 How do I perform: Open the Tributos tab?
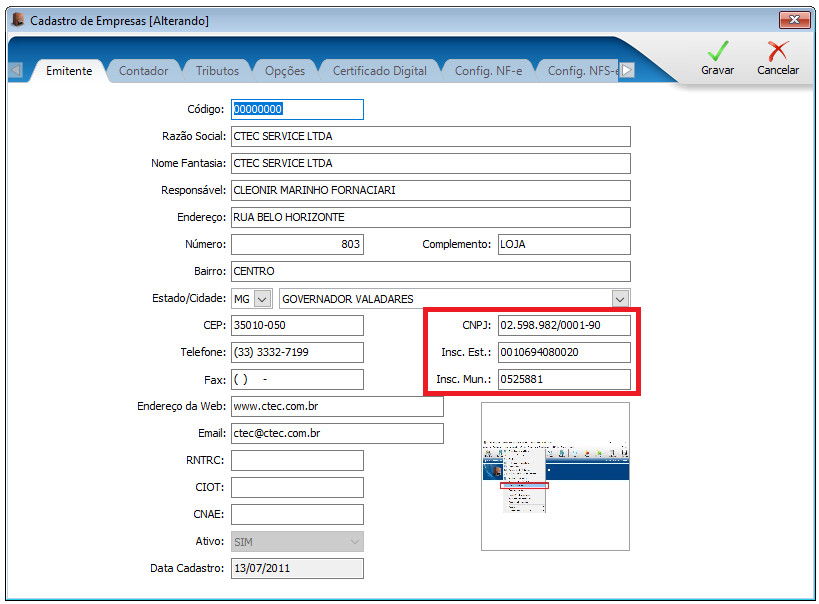(x=217, y=71)
